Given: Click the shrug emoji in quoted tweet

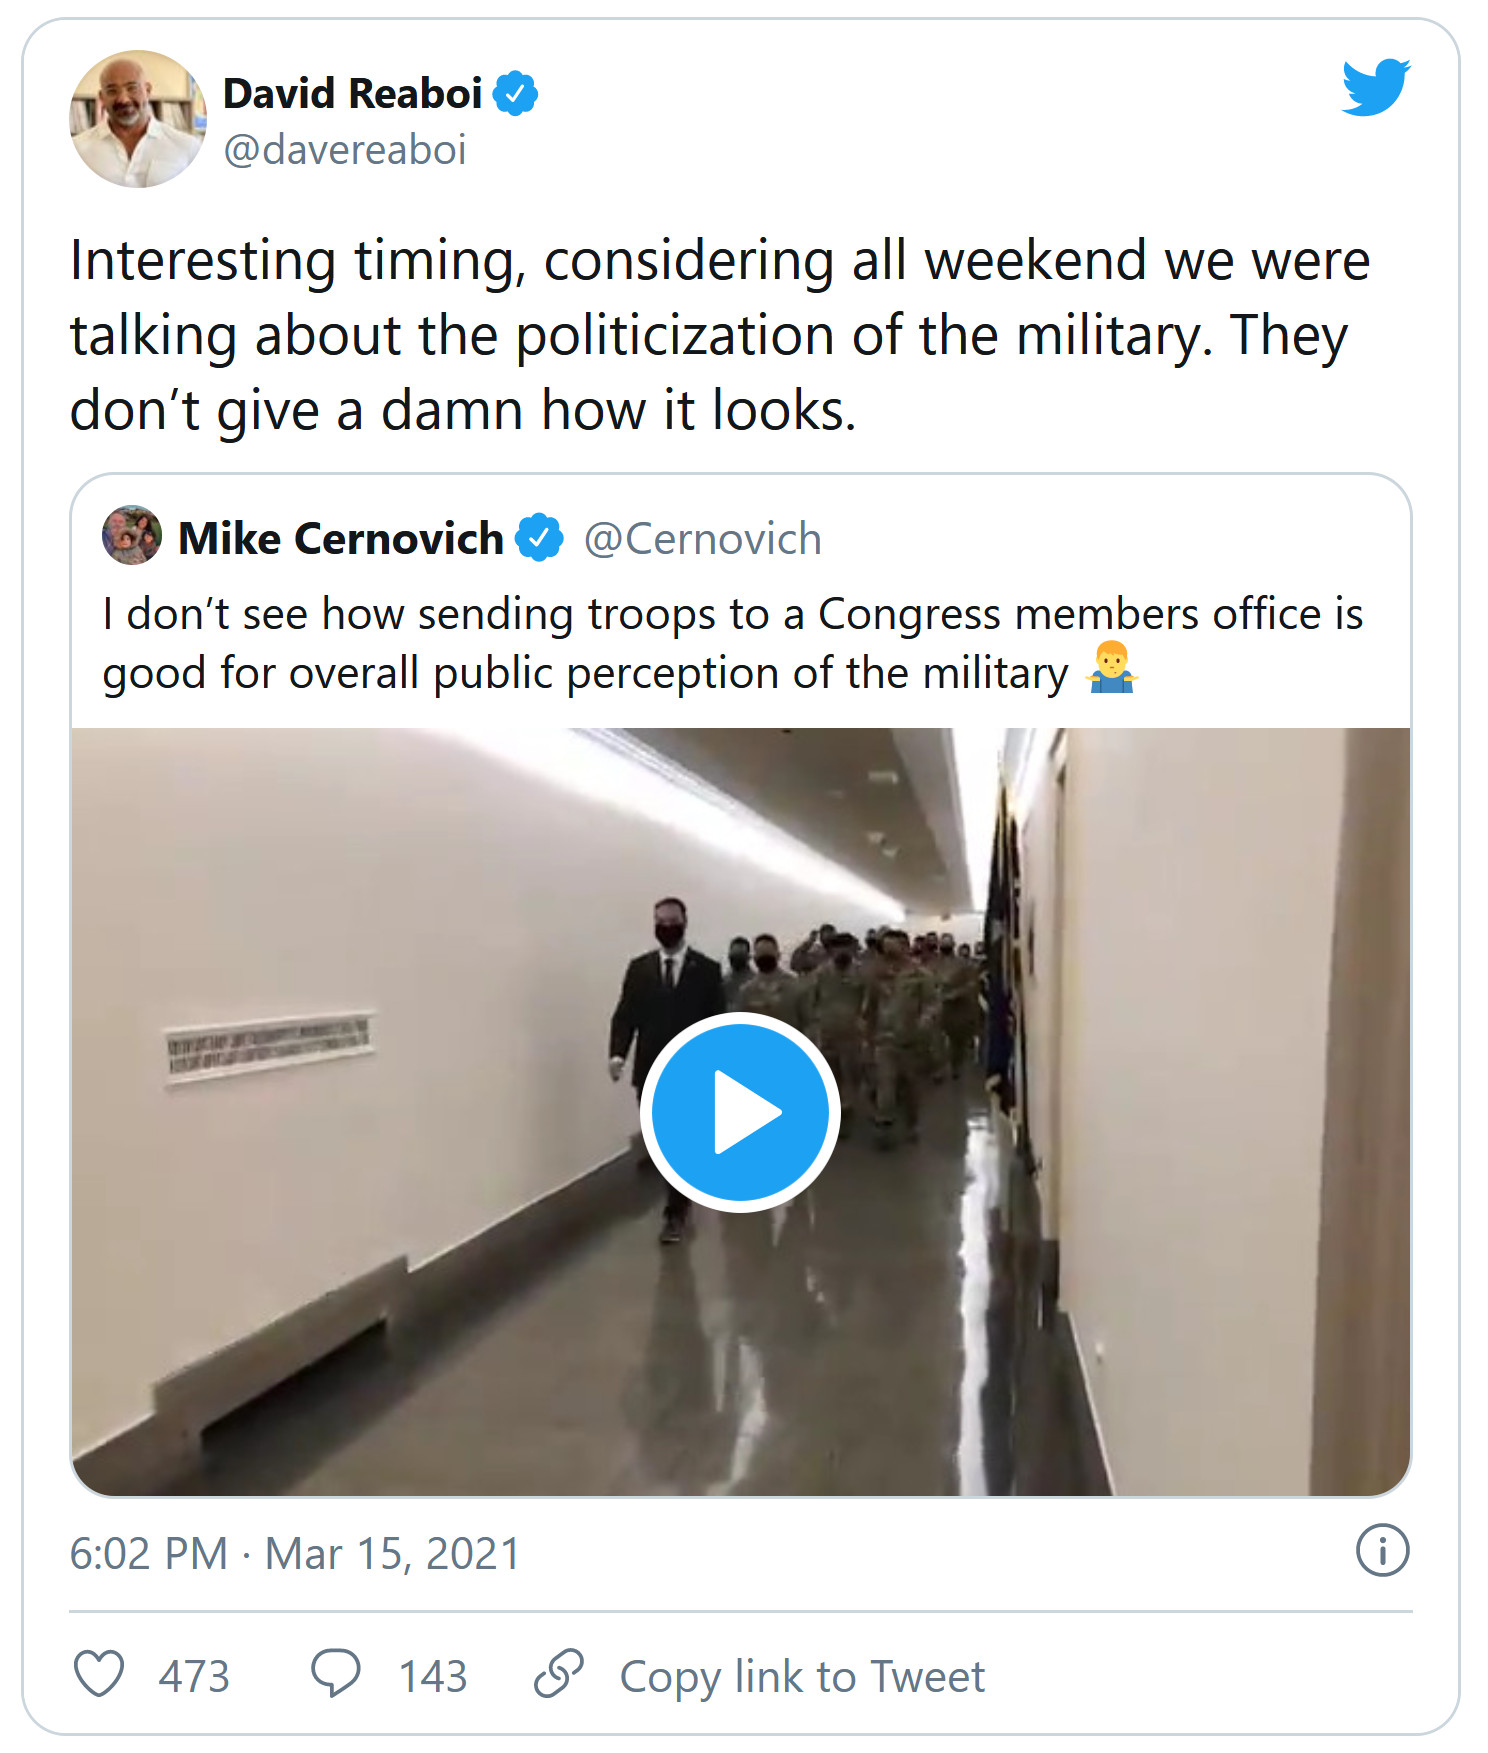Looking at the screenshot, I should click(1111, 671).
